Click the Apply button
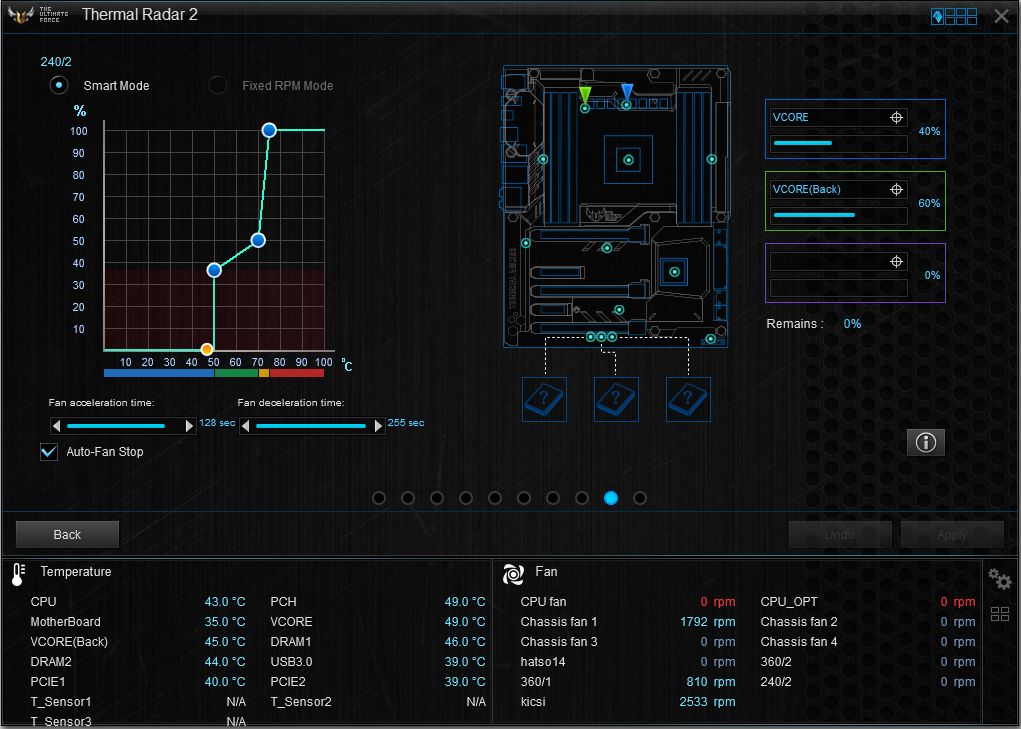The width and height of the screenshot is (1021, 729). [x=951, y=534]
